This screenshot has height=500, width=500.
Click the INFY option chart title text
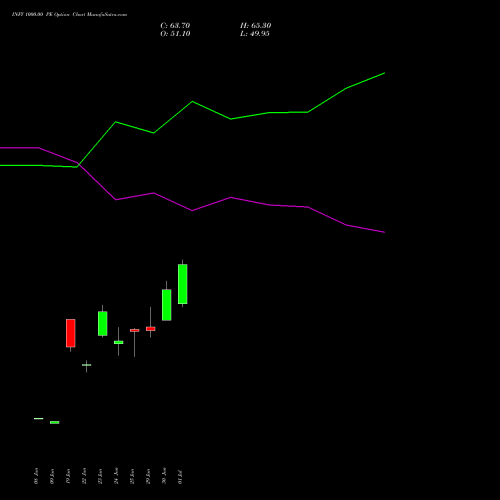[69, 15]
